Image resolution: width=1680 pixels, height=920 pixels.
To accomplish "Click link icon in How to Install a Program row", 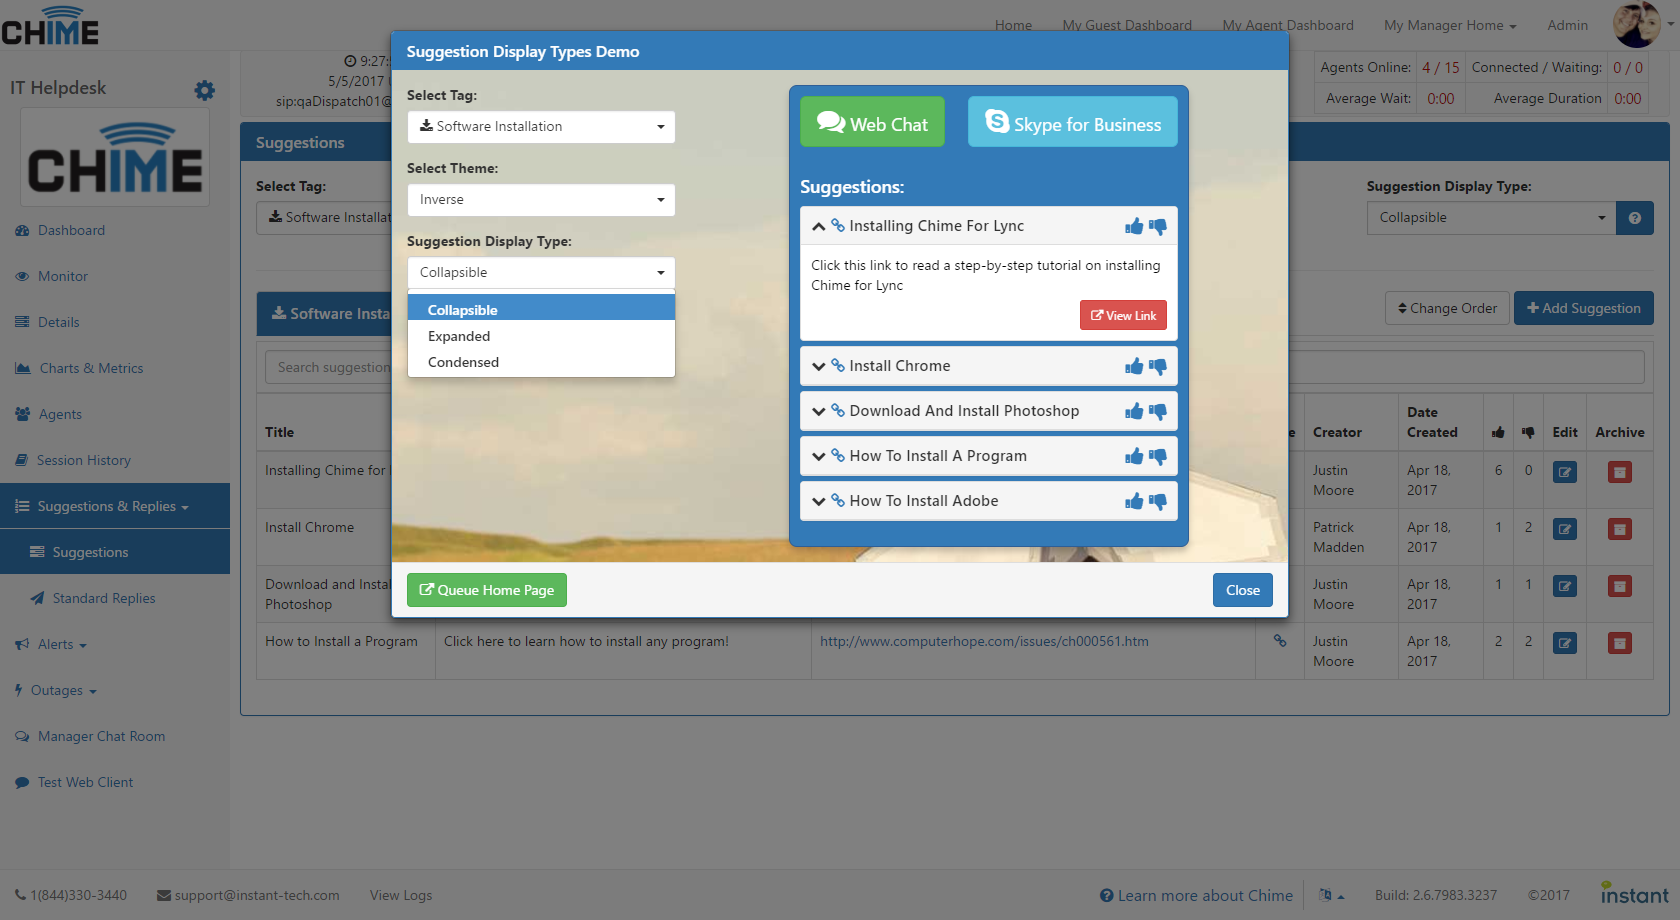I will click(1280, 641).
